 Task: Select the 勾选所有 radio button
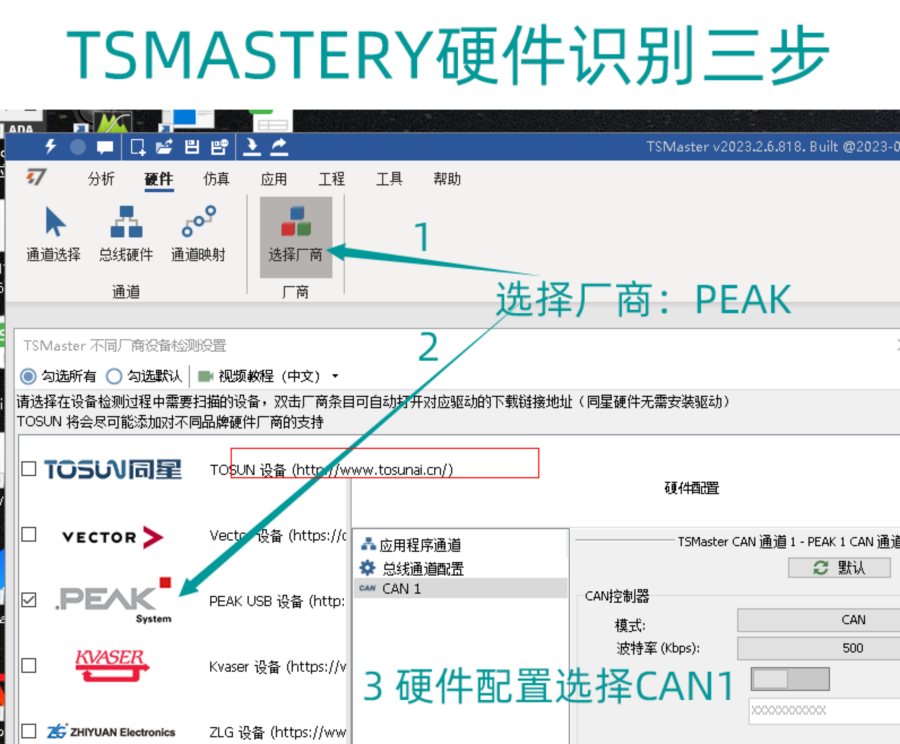tap(28, 377)
